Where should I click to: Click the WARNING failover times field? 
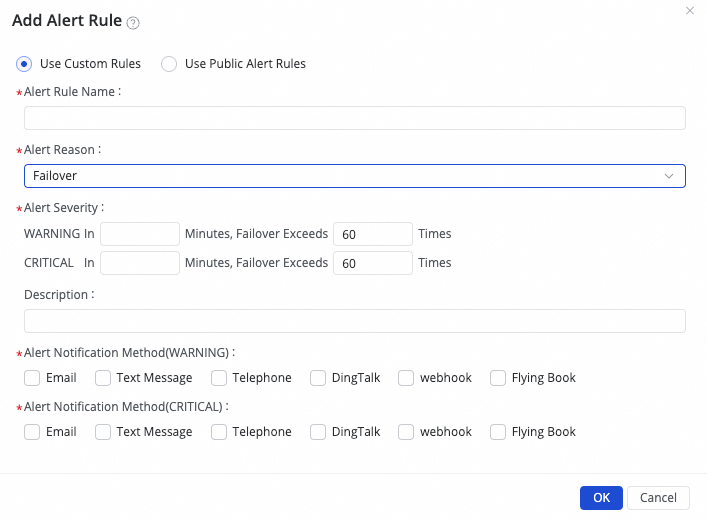pos(373,234)
